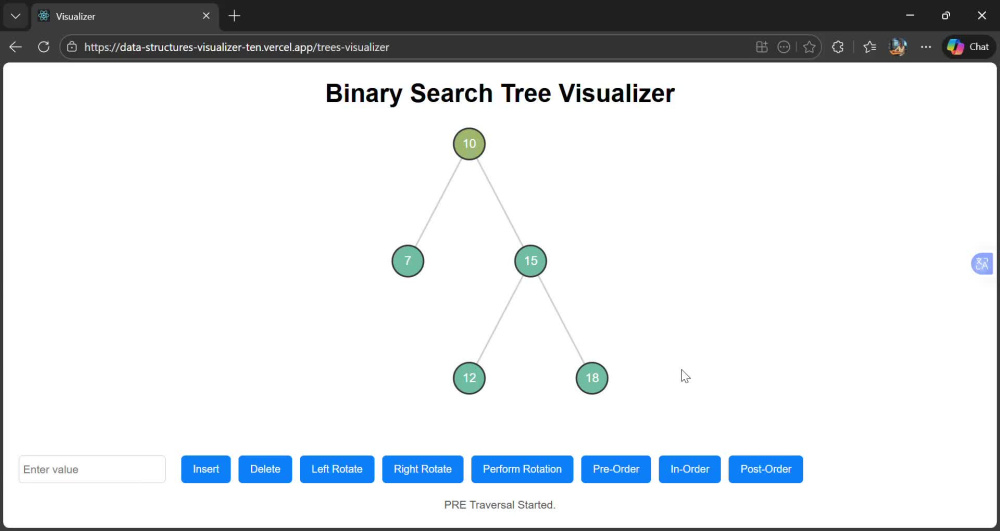
Task: Click the Insert button
Action: pos(206,469)
